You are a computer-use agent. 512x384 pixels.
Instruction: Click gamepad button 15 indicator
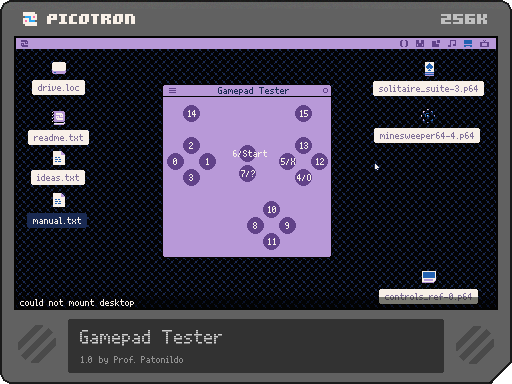pyautogui.click(x=303, y=114)
